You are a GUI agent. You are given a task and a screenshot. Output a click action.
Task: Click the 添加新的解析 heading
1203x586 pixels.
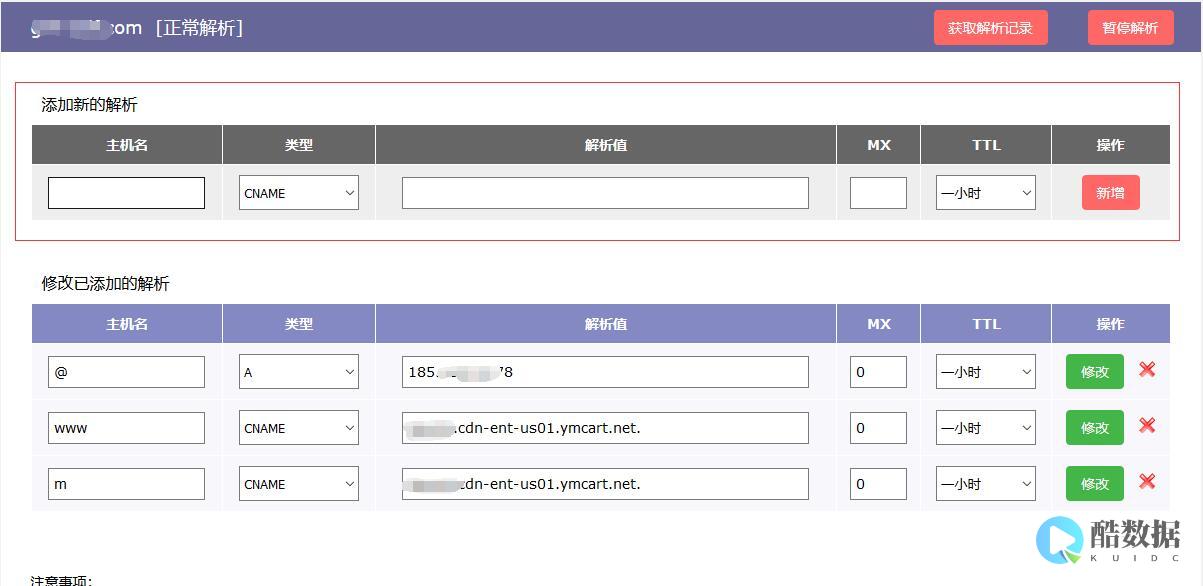[x=89, y=104]
